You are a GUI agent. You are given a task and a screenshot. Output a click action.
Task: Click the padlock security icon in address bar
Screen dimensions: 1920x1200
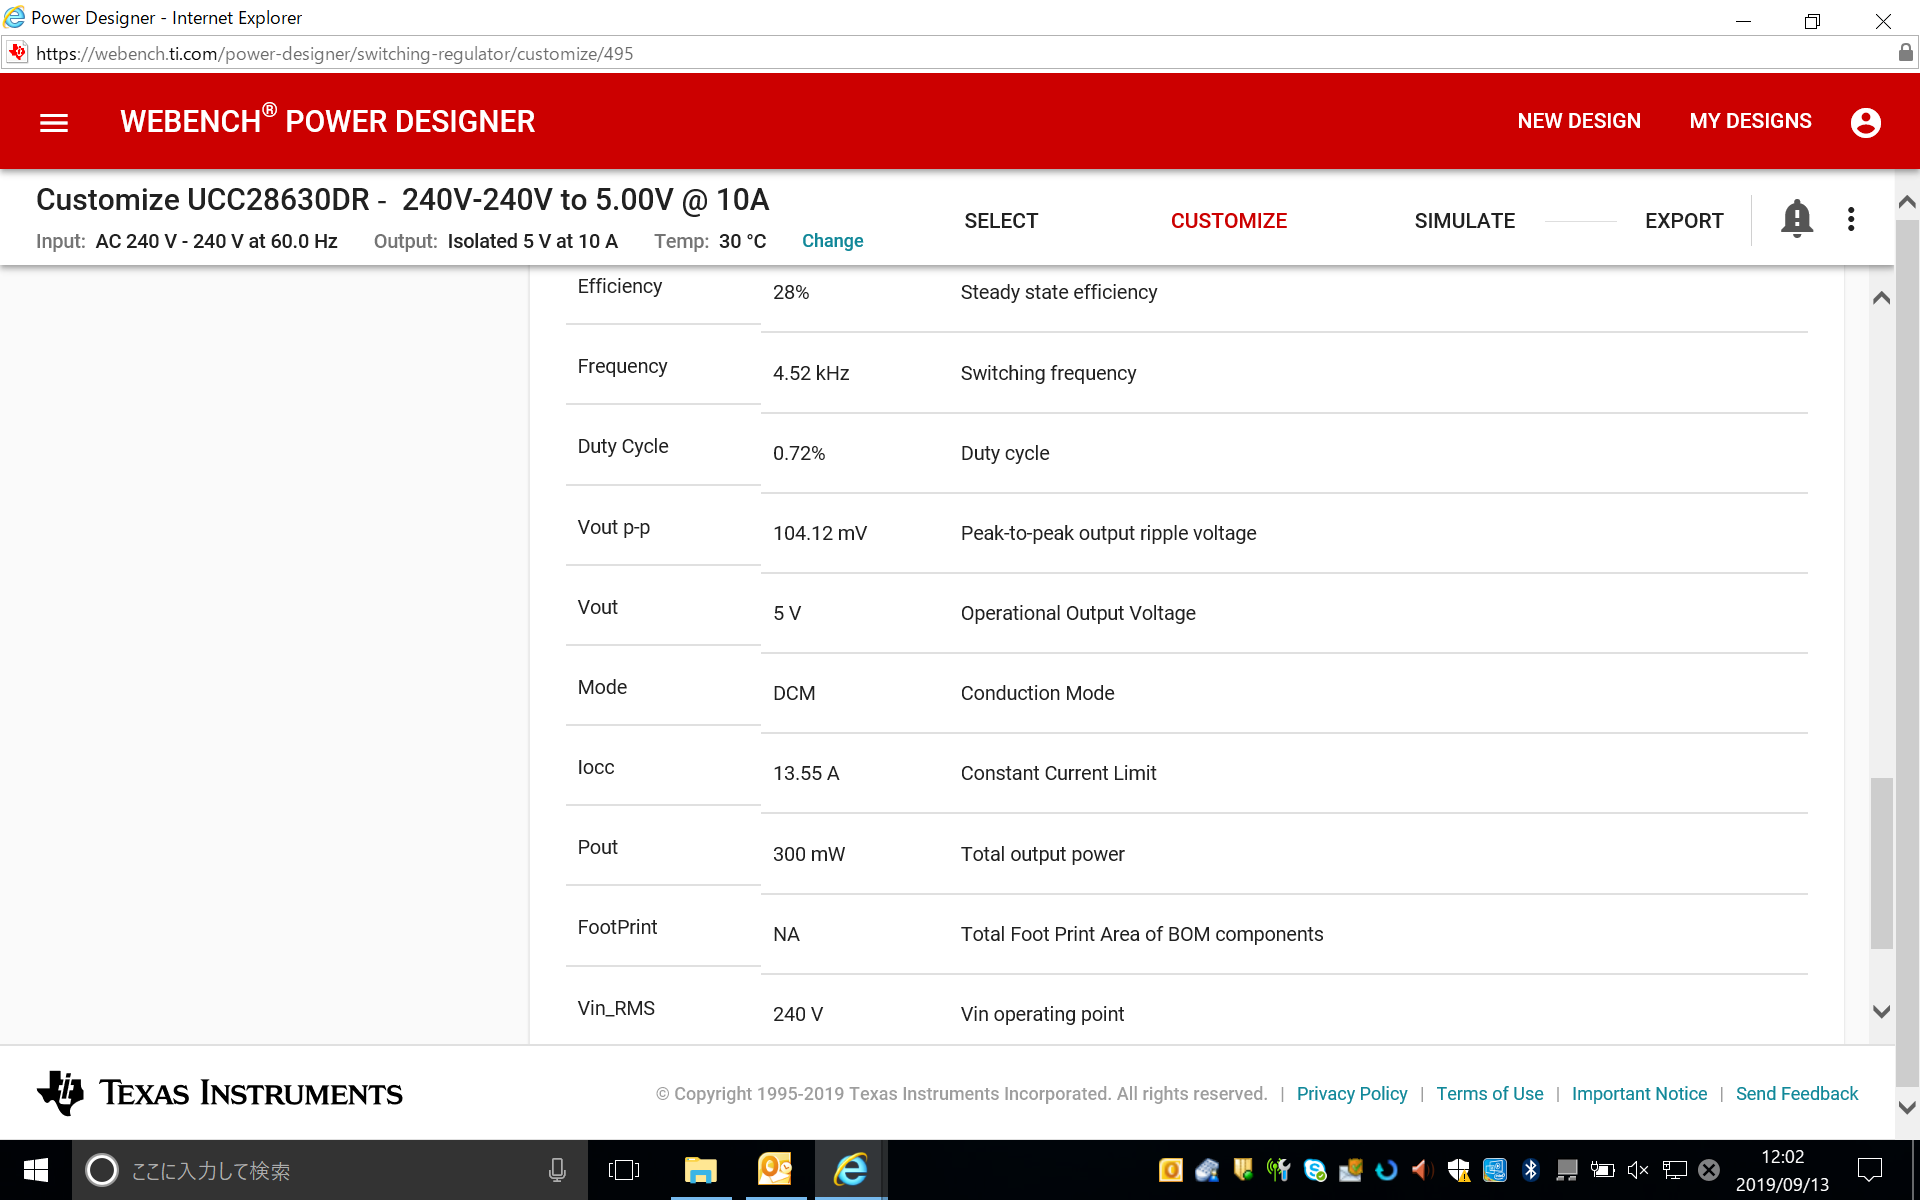(1905, 53)
